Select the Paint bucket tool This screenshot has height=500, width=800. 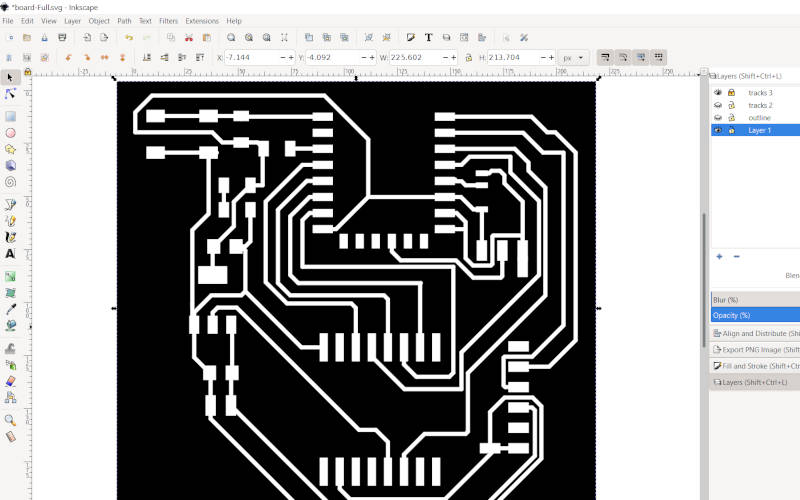click(10, 325)
